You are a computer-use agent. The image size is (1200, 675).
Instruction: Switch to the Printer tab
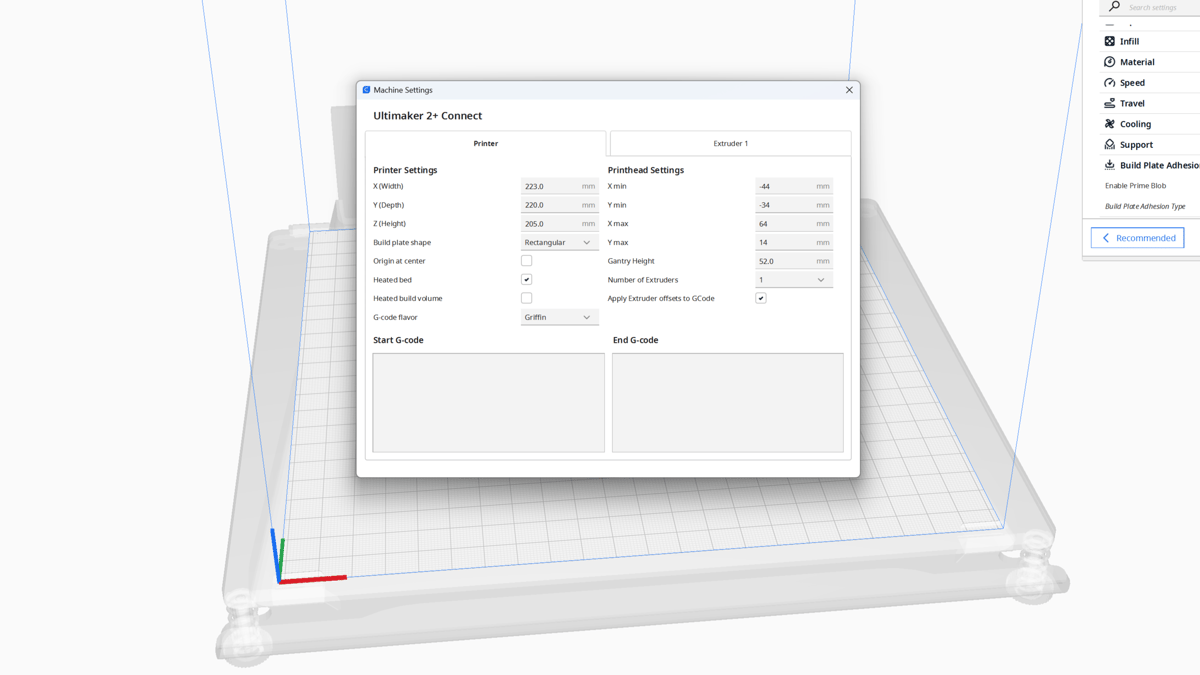(x=486, y=143)
